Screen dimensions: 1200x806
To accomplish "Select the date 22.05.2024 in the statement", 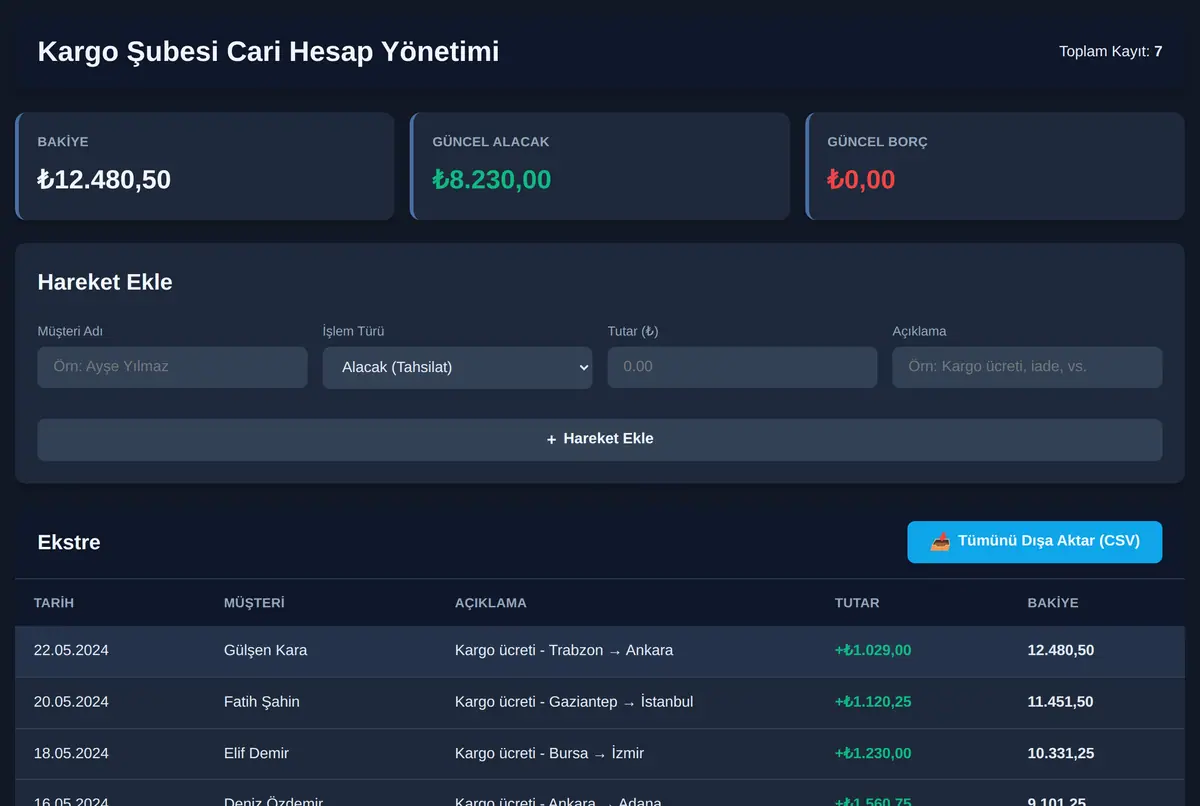I will tap(71, 650).
